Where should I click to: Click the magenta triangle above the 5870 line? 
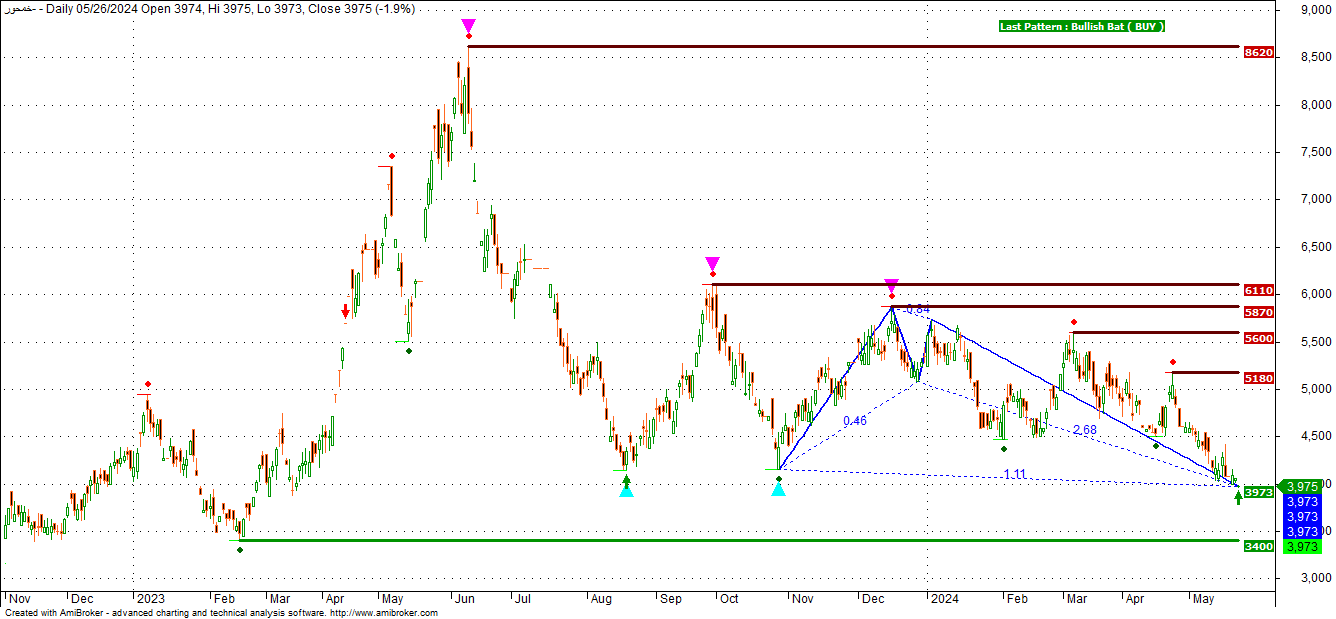[x=891, y=285]
